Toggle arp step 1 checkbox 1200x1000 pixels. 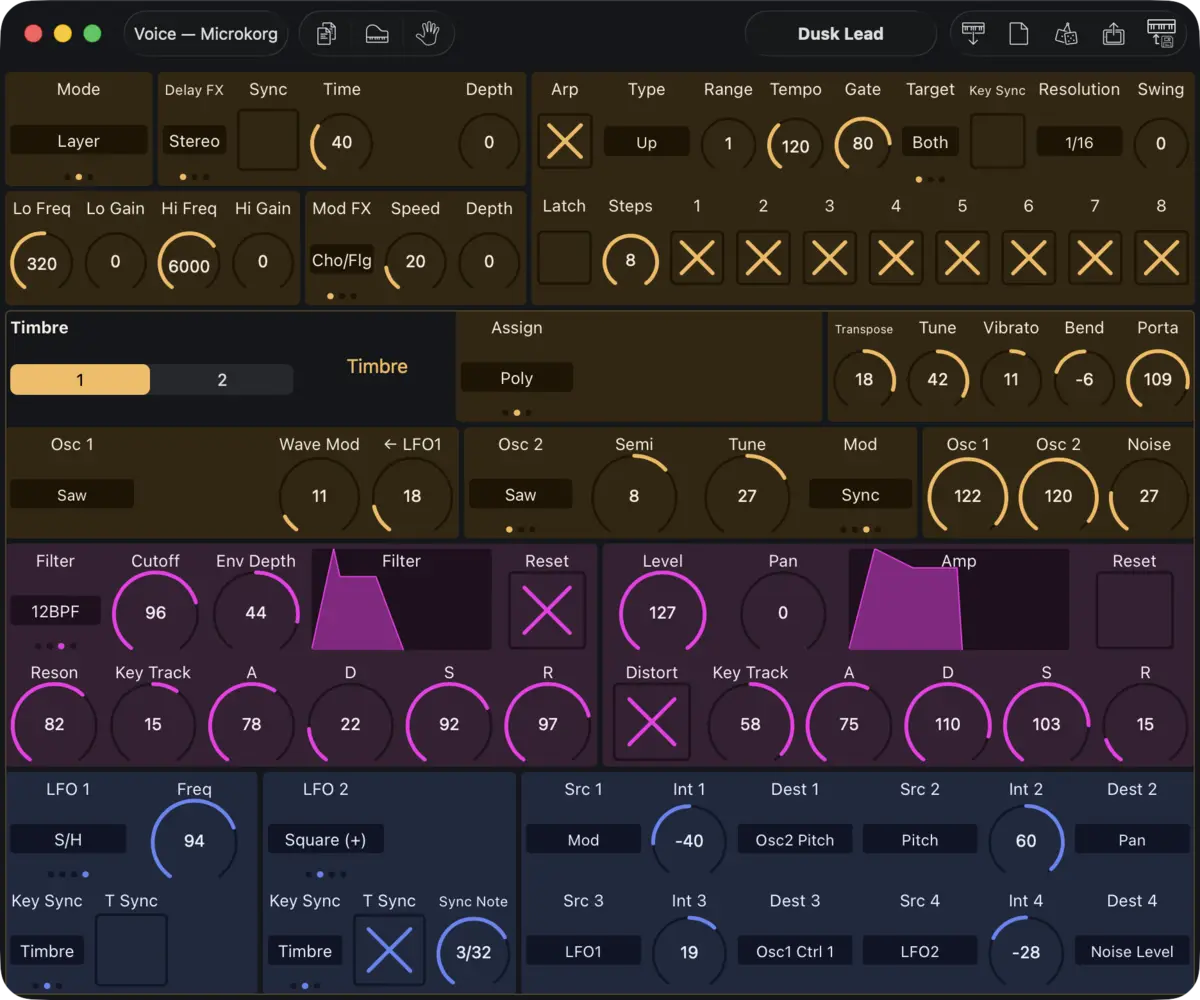(697, 258)
